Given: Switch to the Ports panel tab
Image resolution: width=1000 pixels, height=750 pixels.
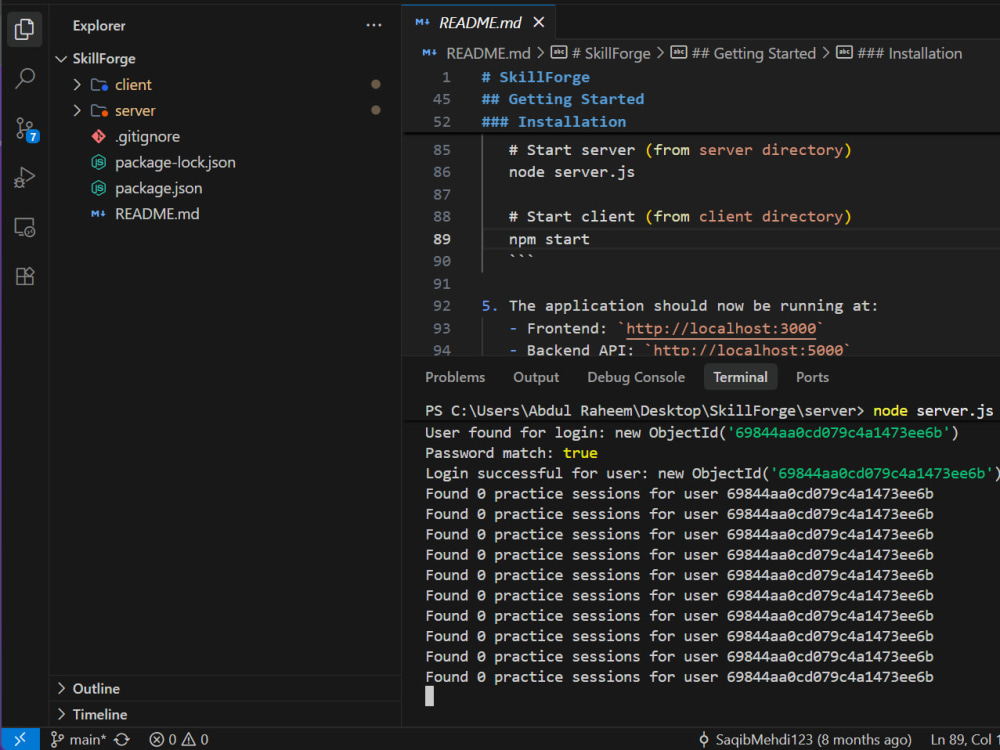Looking at the screenshot, I should coord(812,378).
